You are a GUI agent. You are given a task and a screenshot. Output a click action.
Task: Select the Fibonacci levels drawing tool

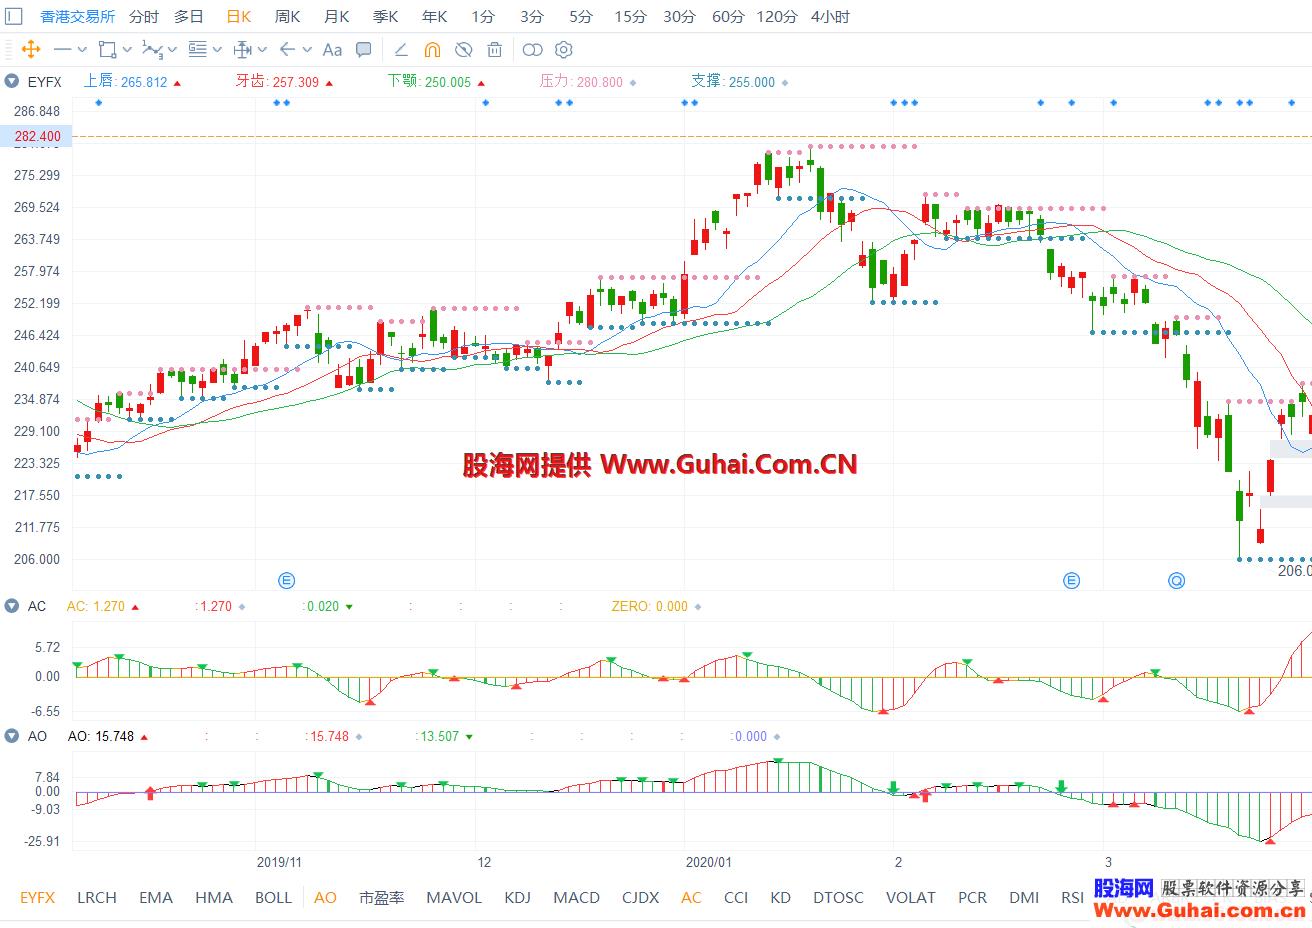[197, 49]
